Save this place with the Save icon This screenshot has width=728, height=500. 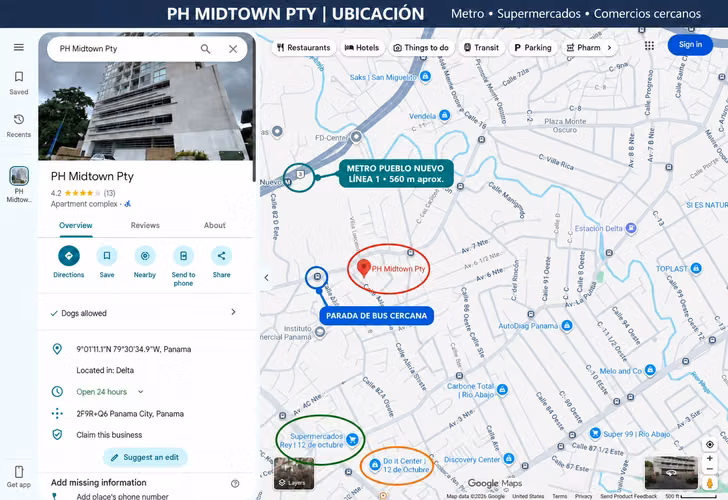(107, 256)
